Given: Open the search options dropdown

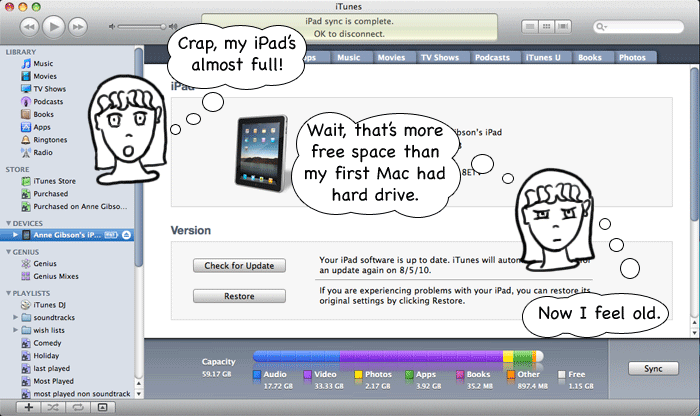Looking at the screenshot, I should pos(601,27).
